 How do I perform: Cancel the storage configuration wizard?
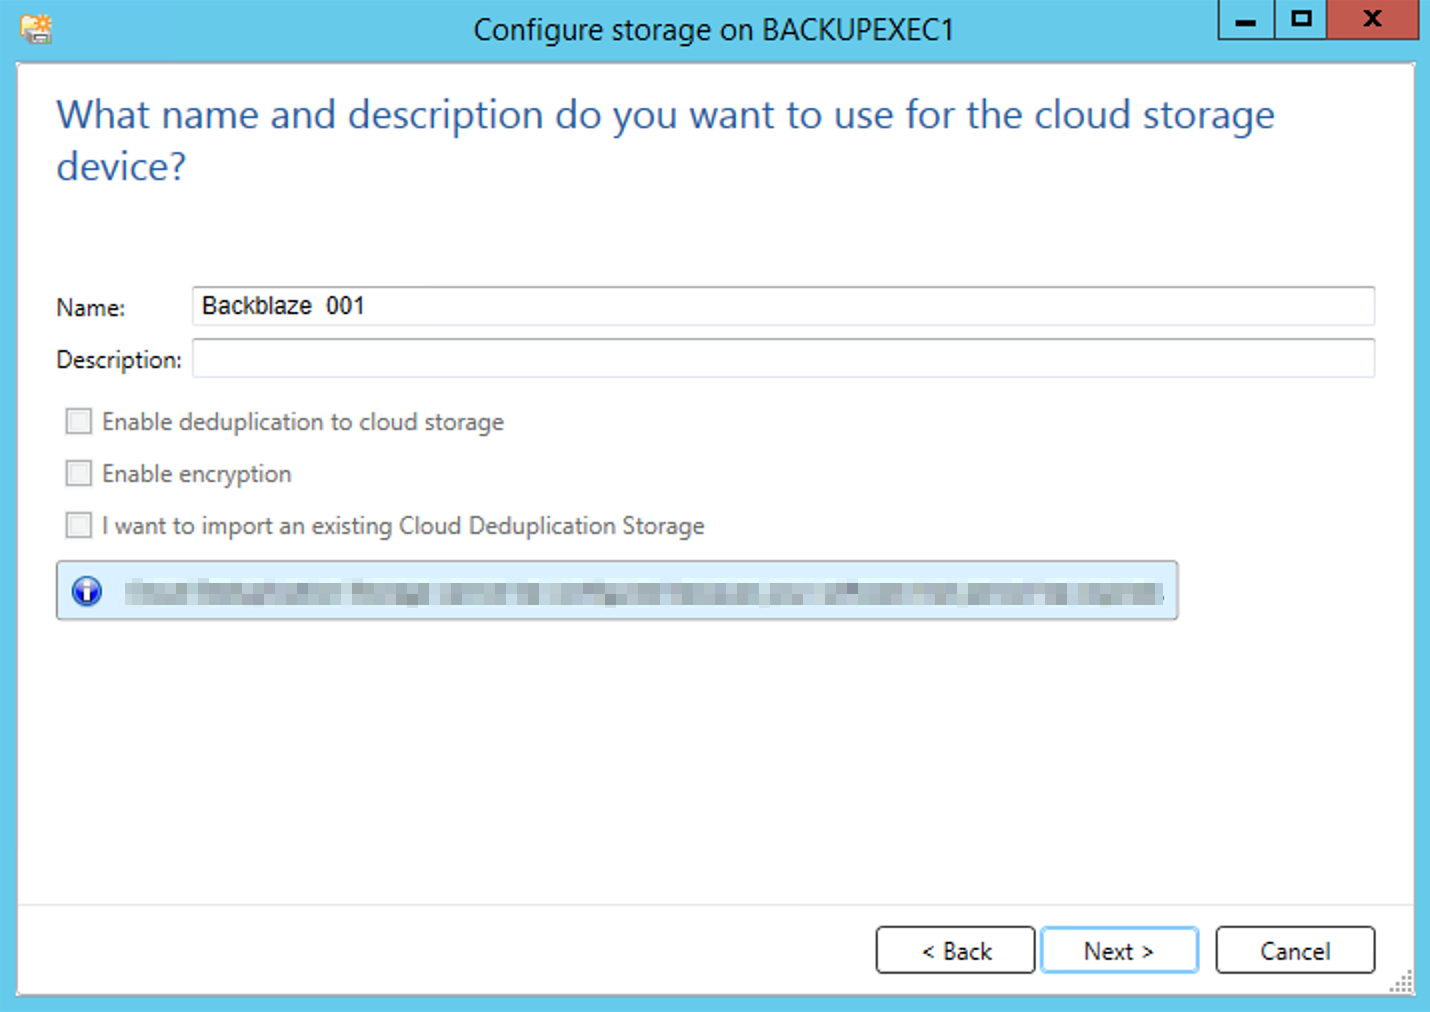click(x=1295, y=950)
